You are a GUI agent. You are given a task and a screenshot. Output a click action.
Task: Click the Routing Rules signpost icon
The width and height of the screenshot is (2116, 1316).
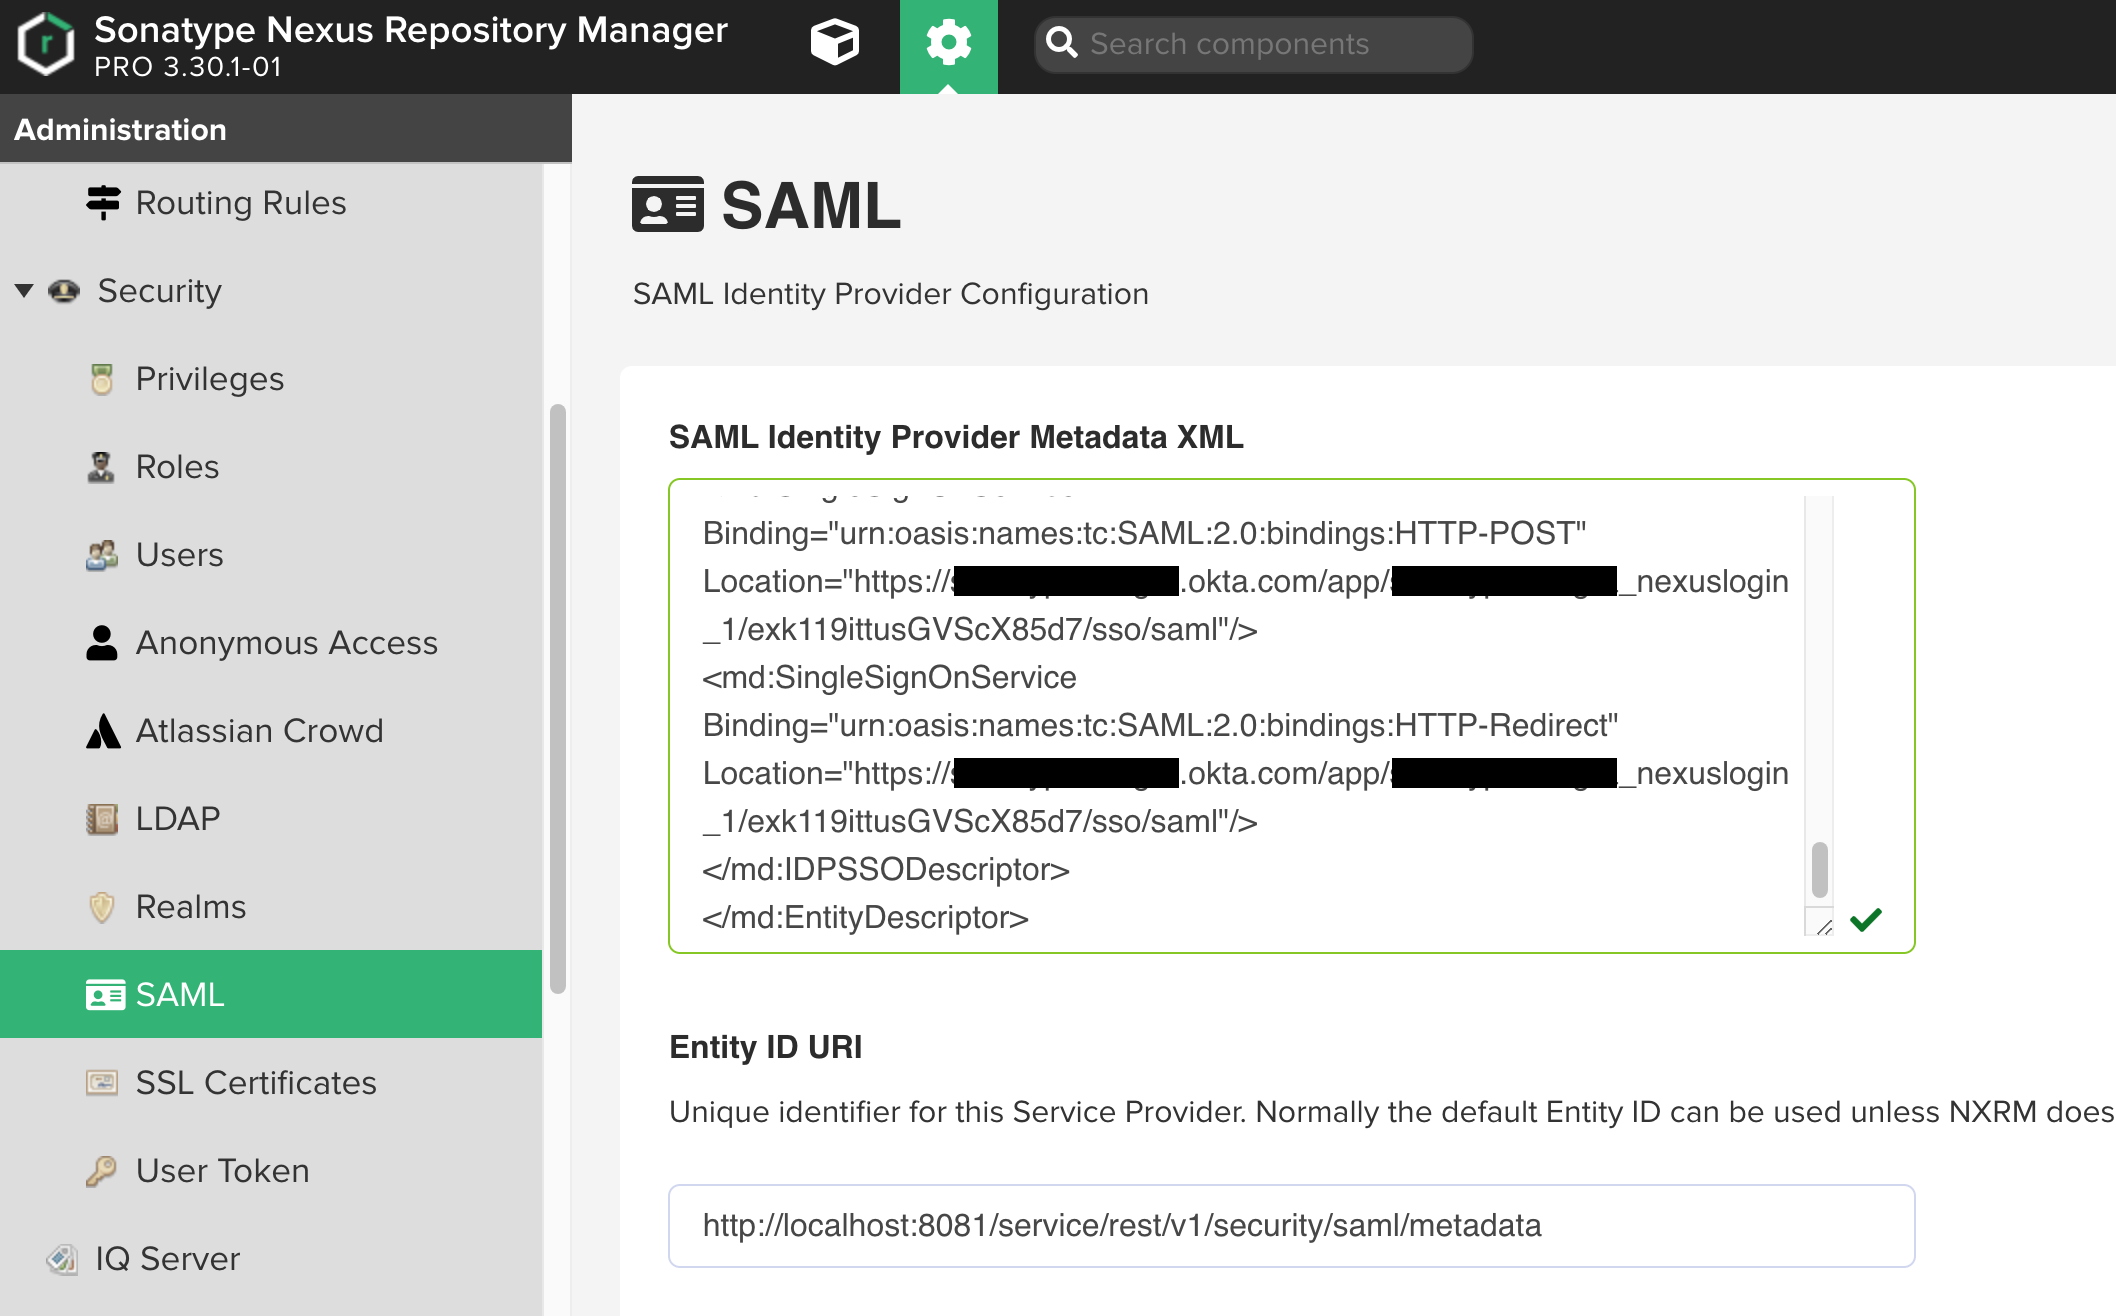[103, 203]
